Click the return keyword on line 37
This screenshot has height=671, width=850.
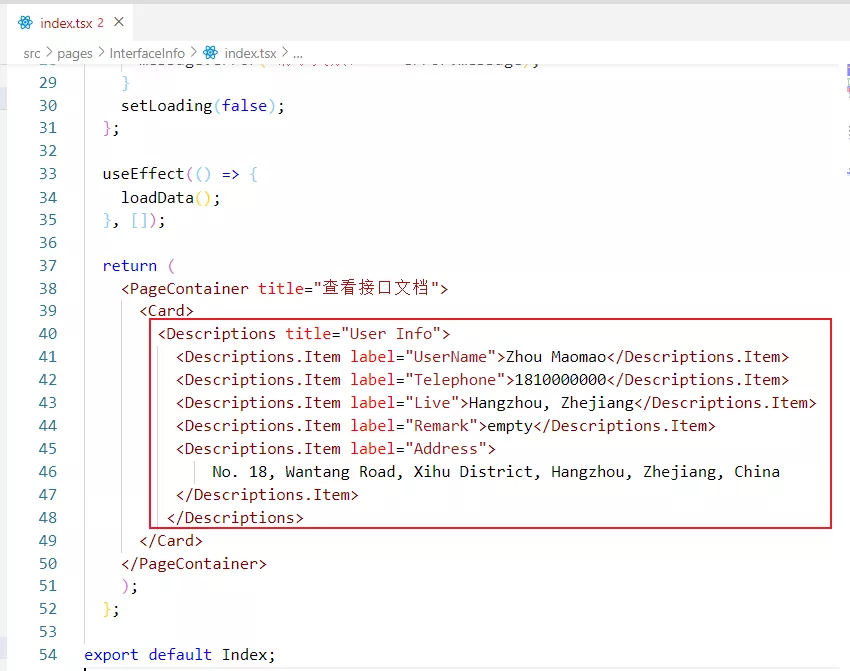130,266
